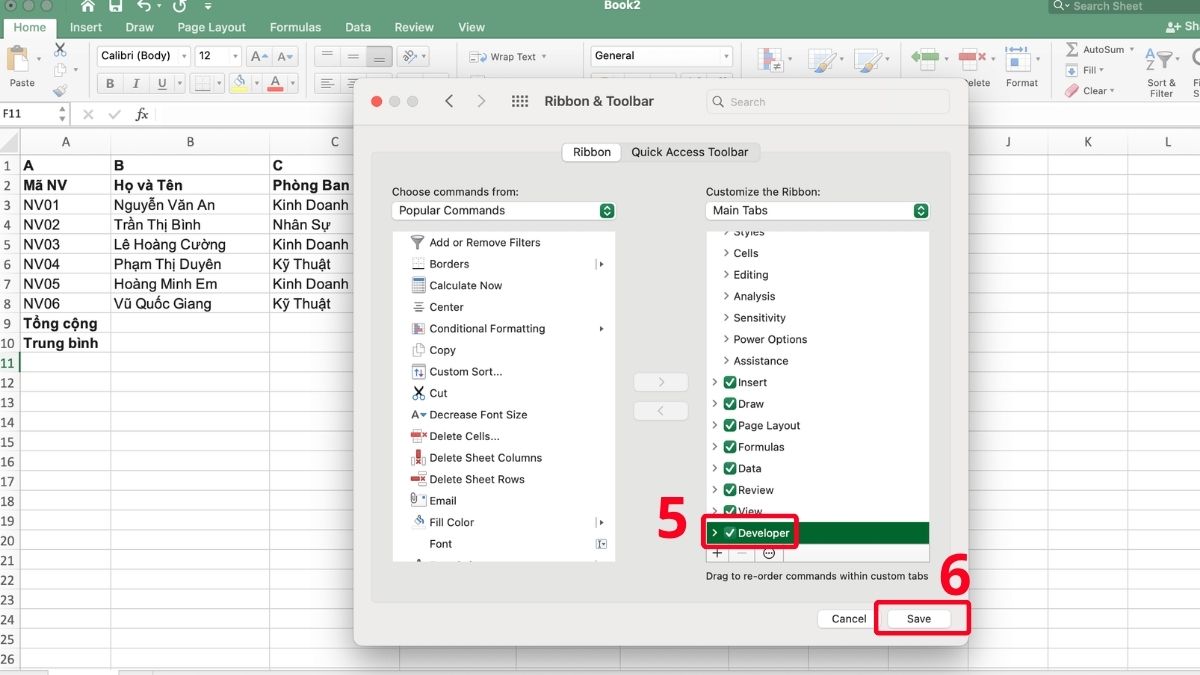Click the Cancel button in dialog
Image resolution: width=1200 pixels, height=675 pixels.
(849, 619)
